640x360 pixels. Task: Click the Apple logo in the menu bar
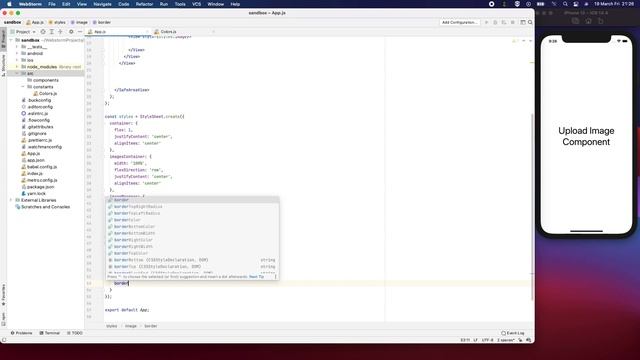9,4
